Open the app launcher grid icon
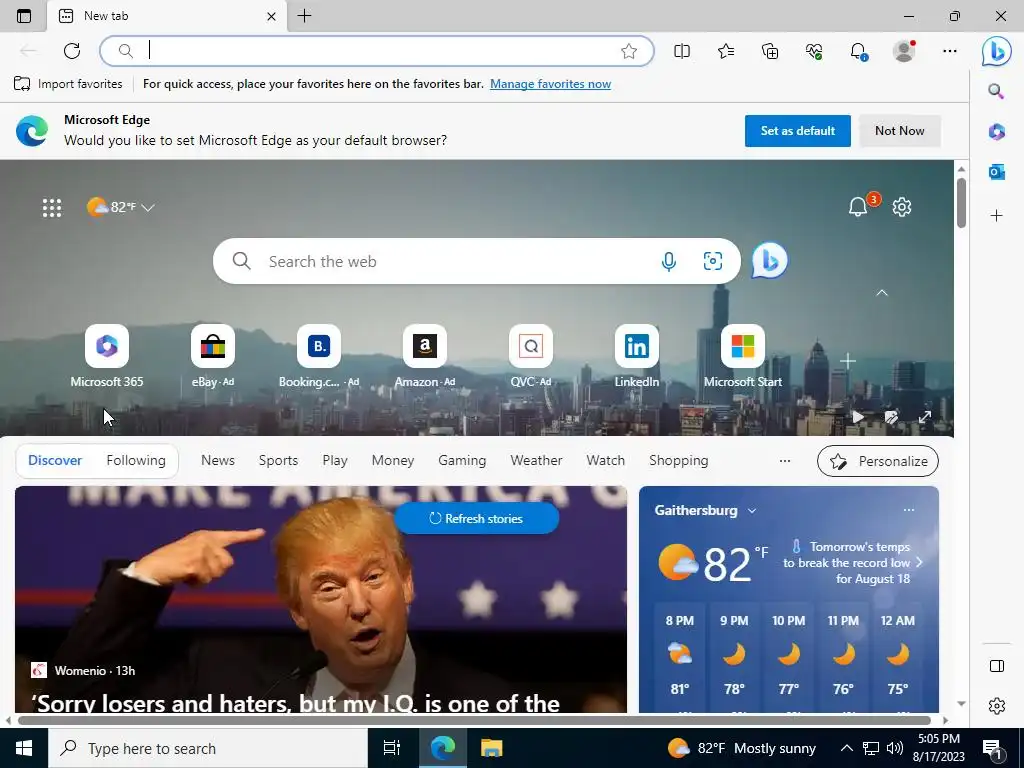 [52, 208]
